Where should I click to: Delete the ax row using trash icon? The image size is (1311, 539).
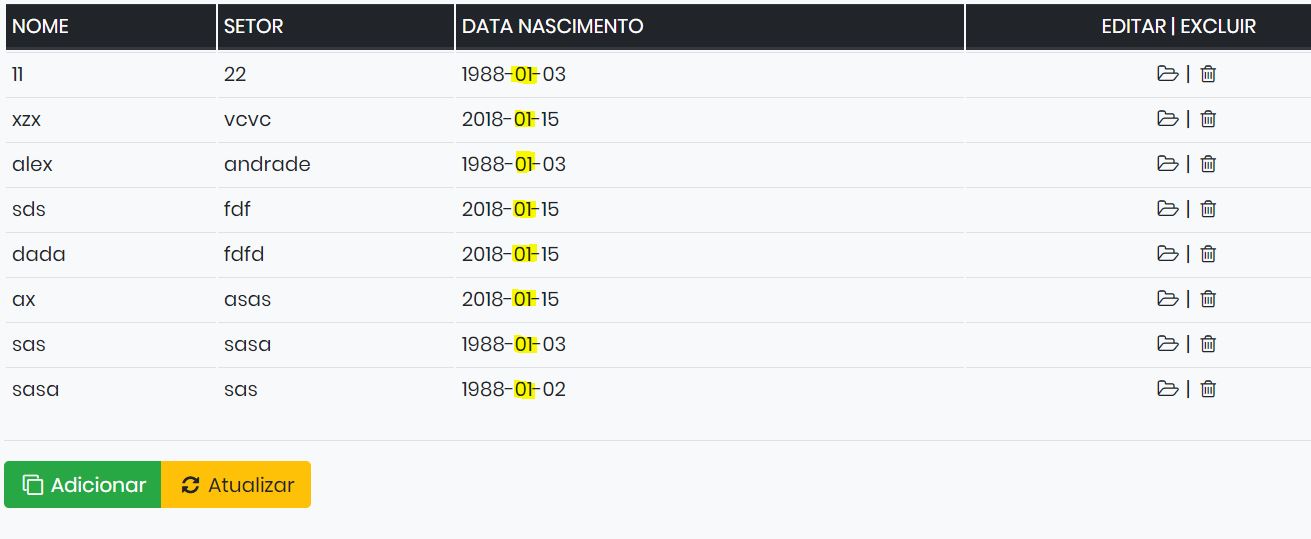[1208, 298]
